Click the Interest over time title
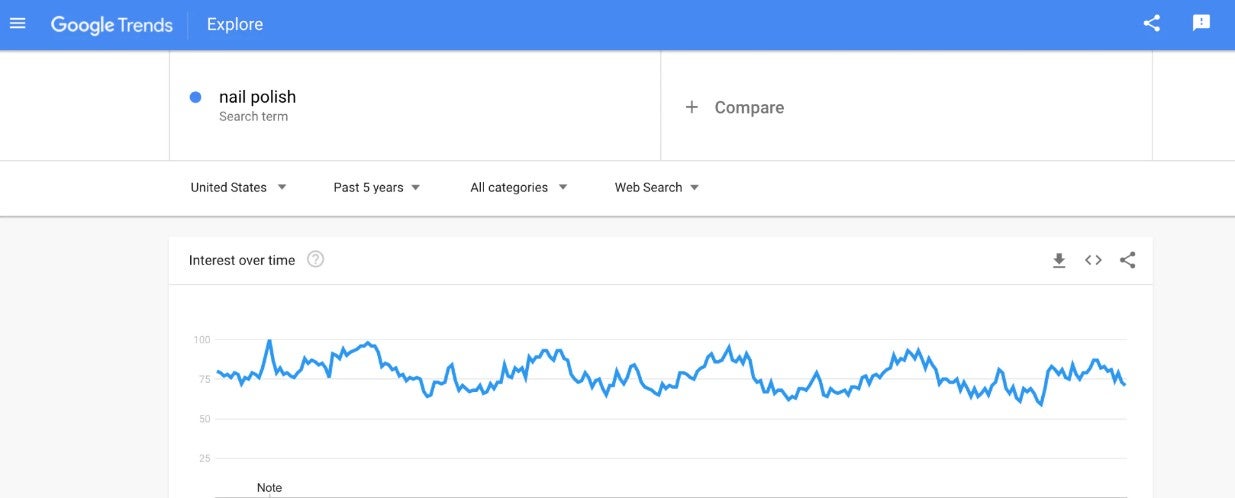Viewport: 1235px width, 498px height. click(x=242, y=260)
